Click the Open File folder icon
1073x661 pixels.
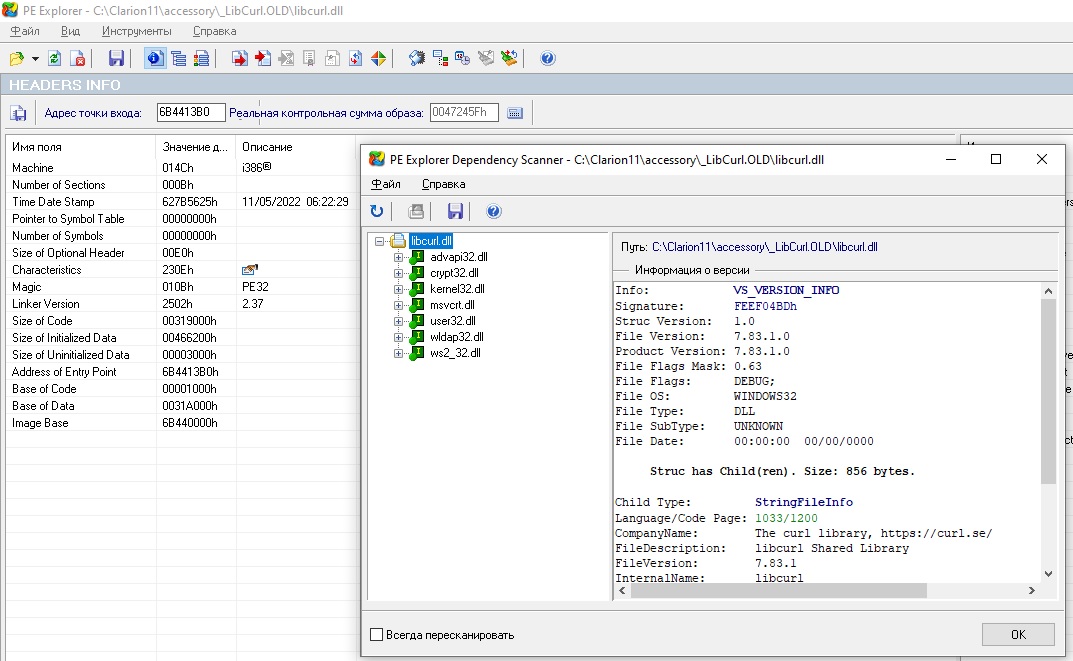tap(17, 58)
